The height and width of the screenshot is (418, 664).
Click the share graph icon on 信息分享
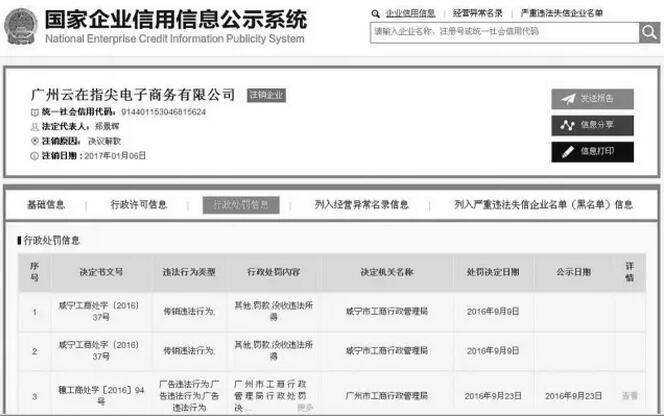point(567,125)
